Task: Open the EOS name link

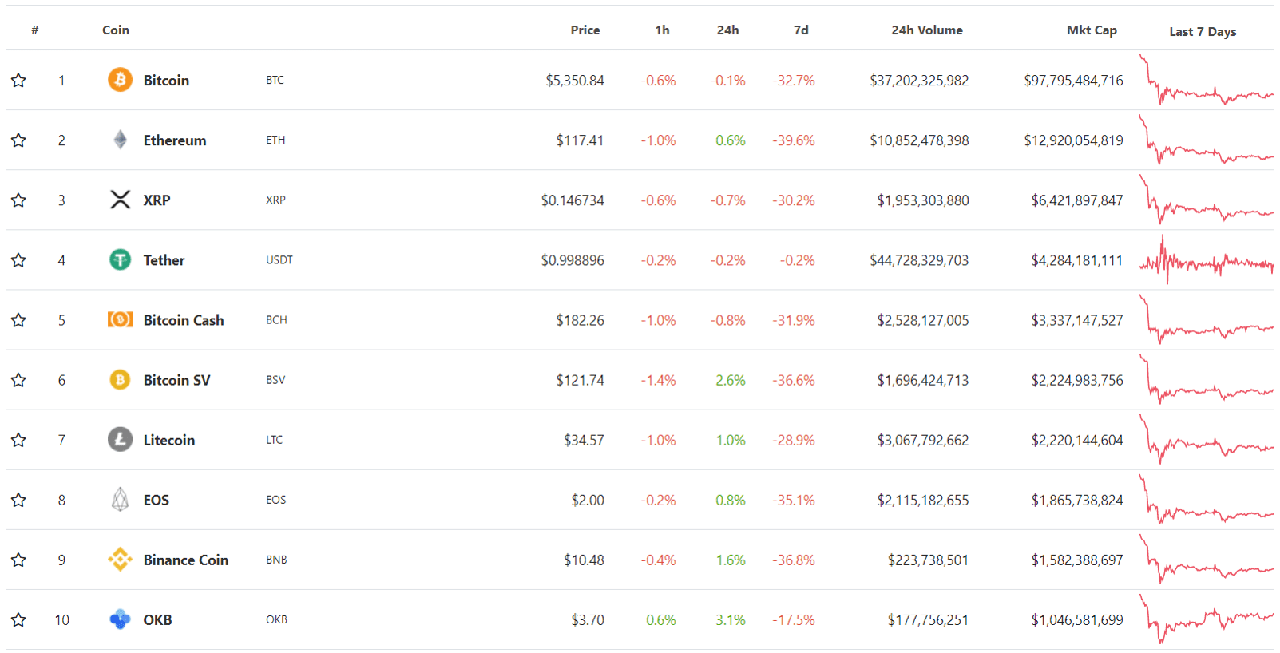Action: coord(156,500)
